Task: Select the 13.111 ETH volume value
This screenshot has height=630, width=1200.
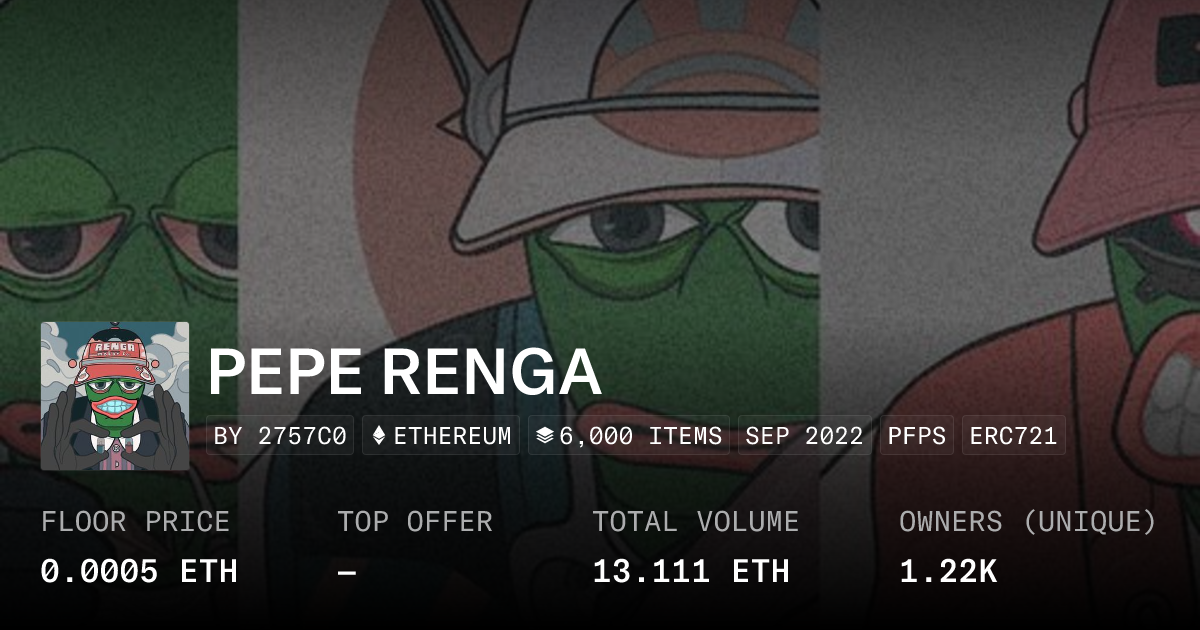Action: pos(691,572)
